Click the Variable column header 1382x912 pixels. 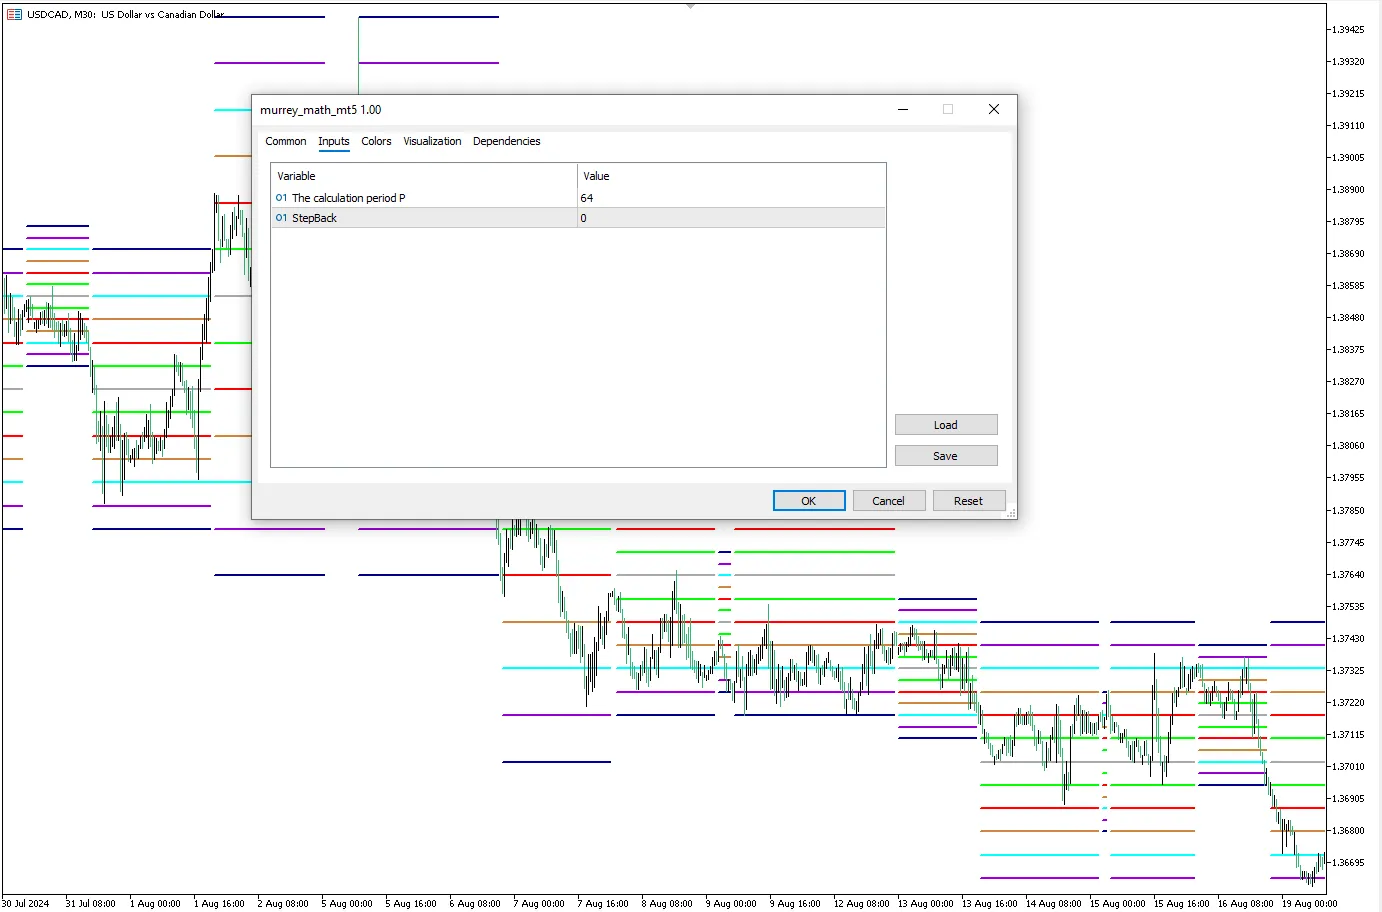click(423, 176)
